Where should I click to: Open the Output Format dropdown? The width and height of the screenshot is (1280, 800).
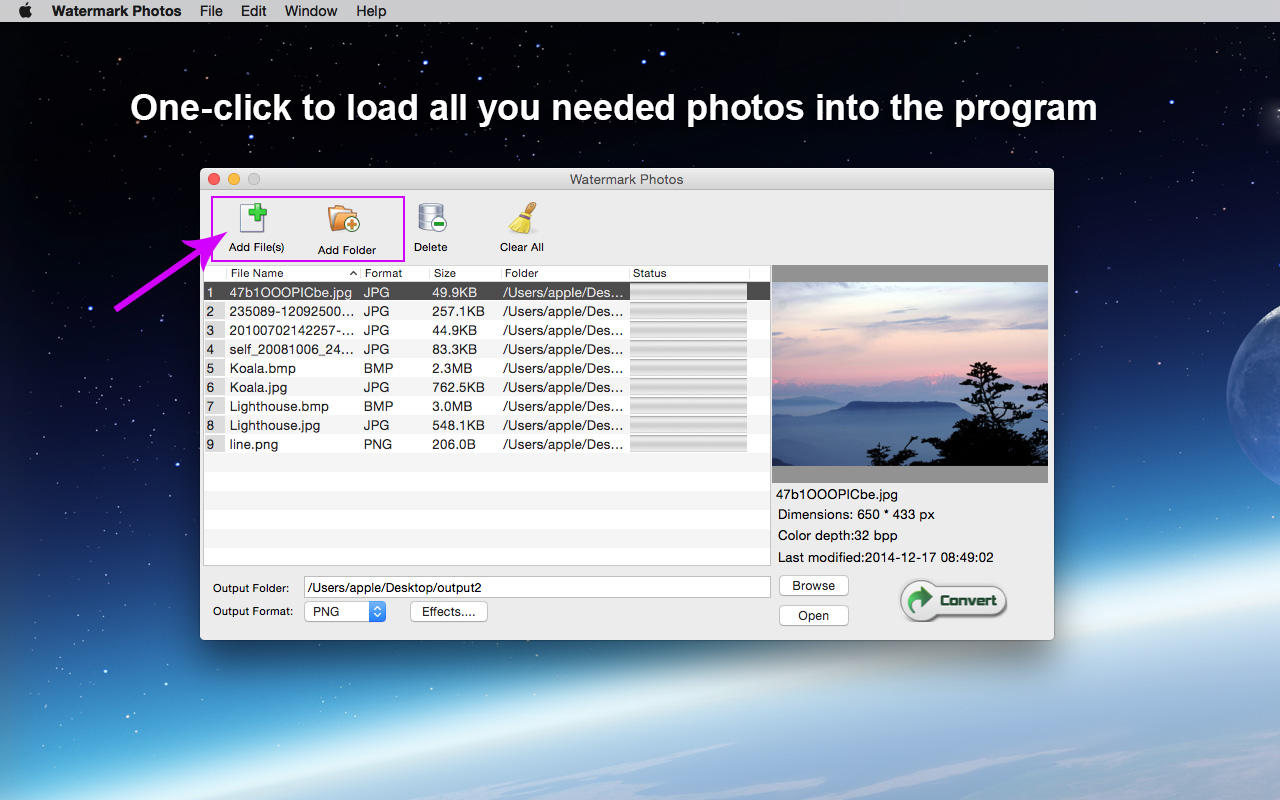(x=345, y=611)
